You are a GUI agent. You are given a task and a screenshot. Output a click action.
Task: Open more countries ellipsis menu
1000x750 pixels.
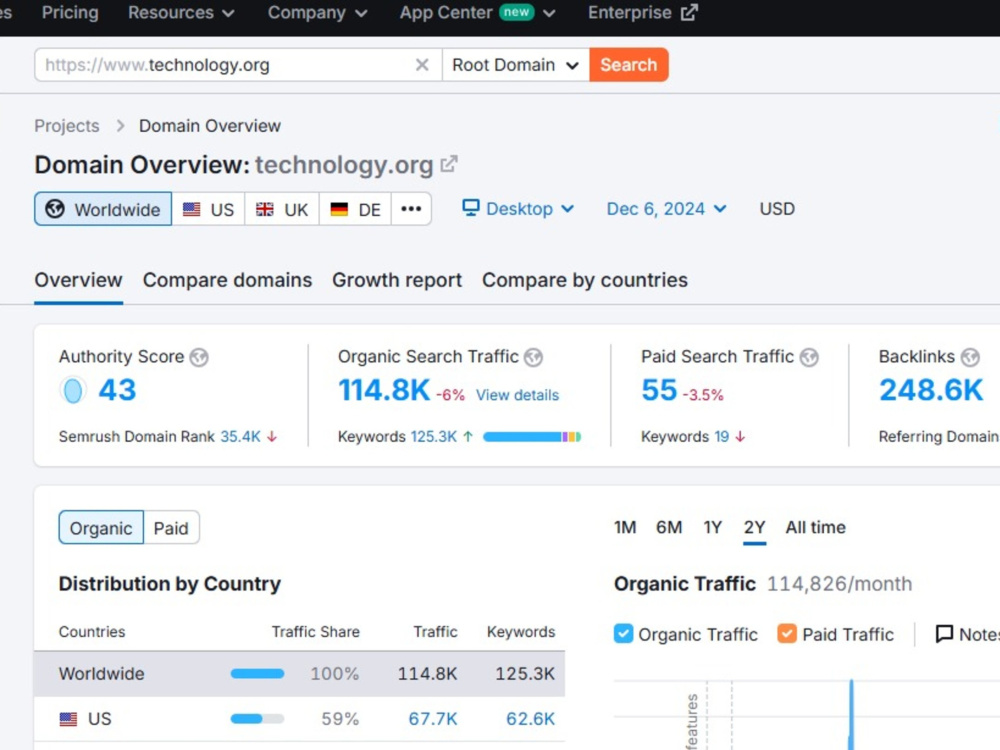pyautogui.click(x=411, y=209)
